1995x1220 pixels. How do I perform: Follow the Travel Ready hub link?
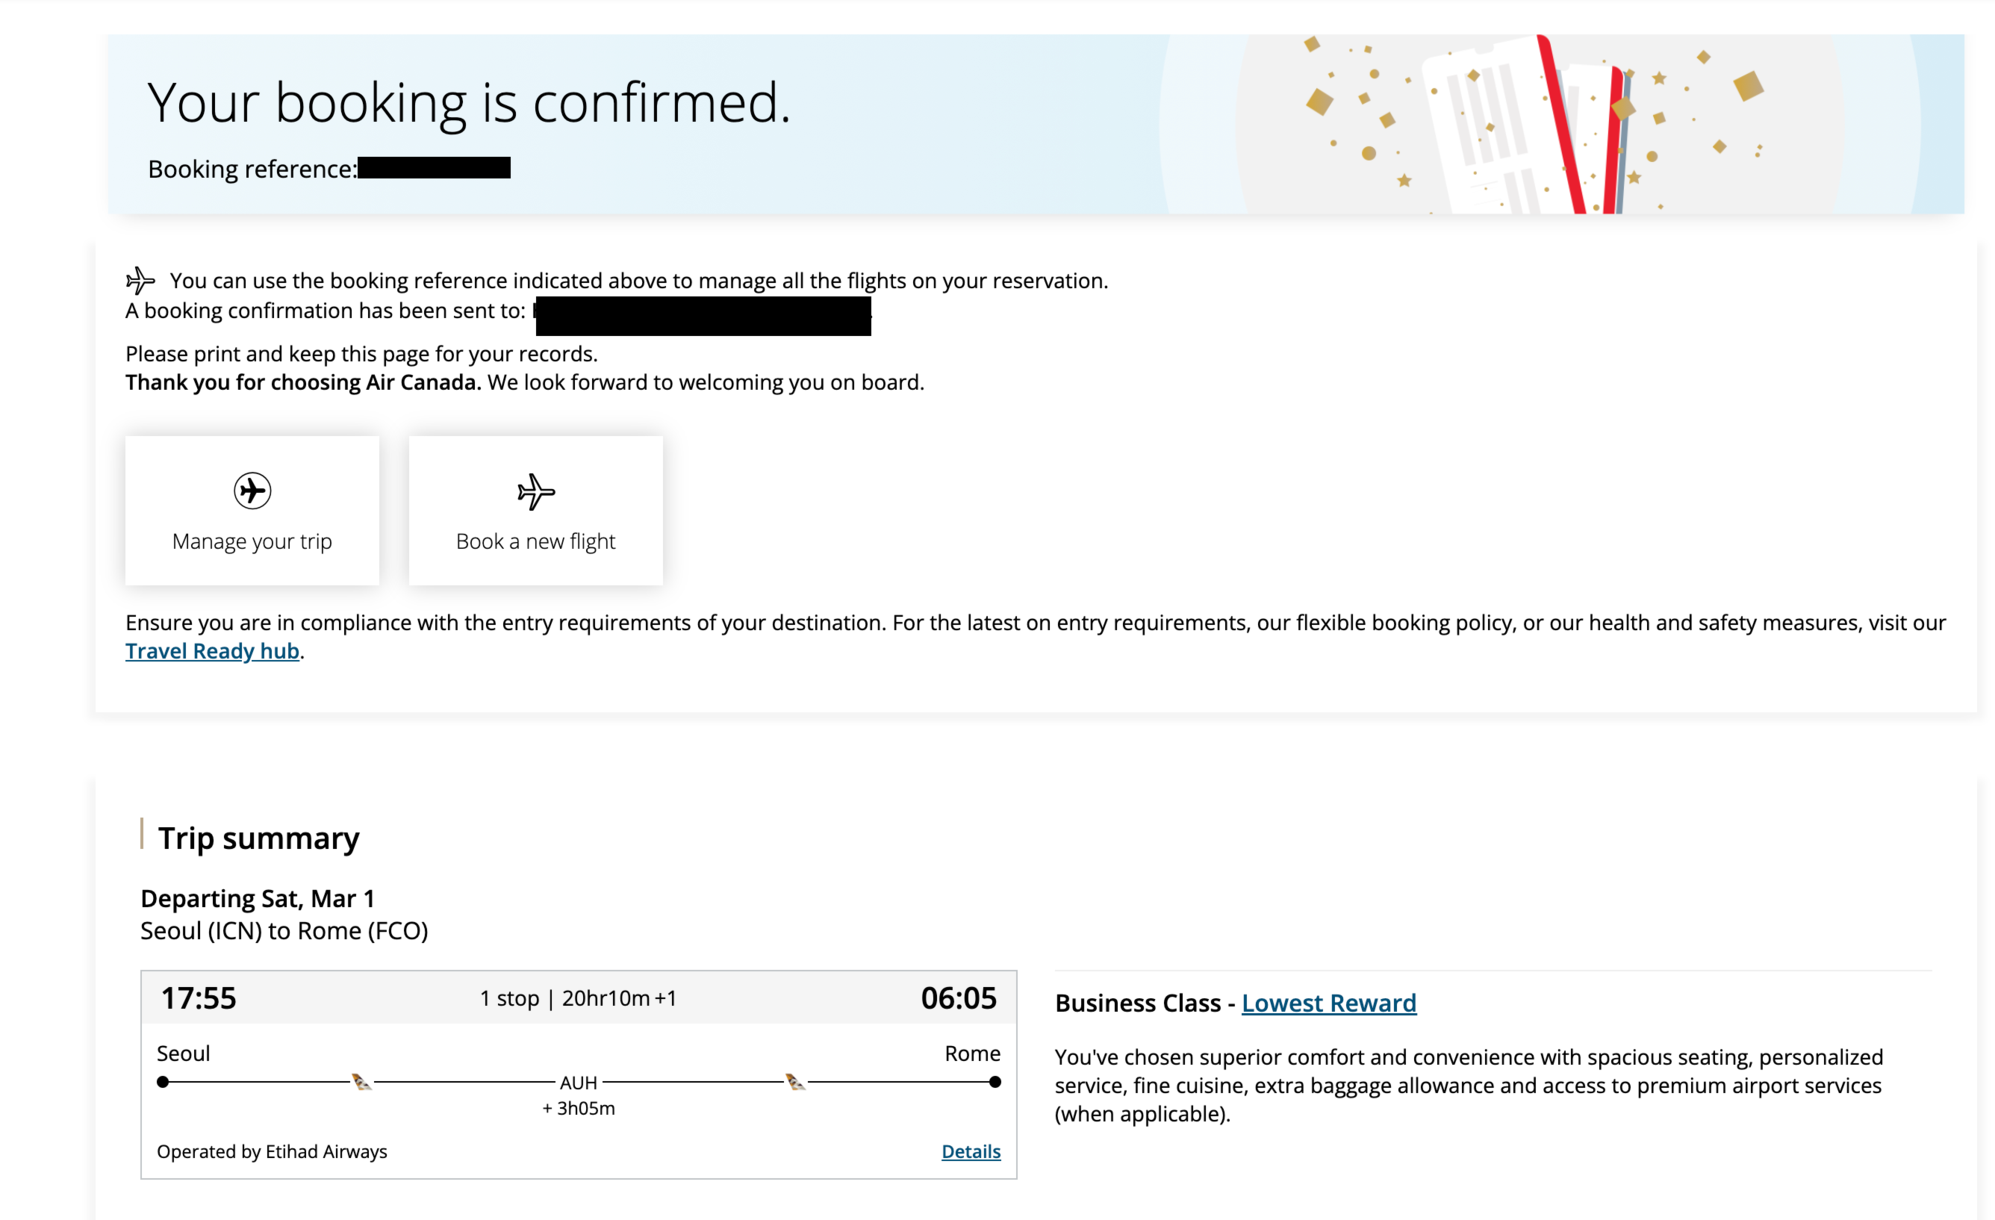[212, 651]
